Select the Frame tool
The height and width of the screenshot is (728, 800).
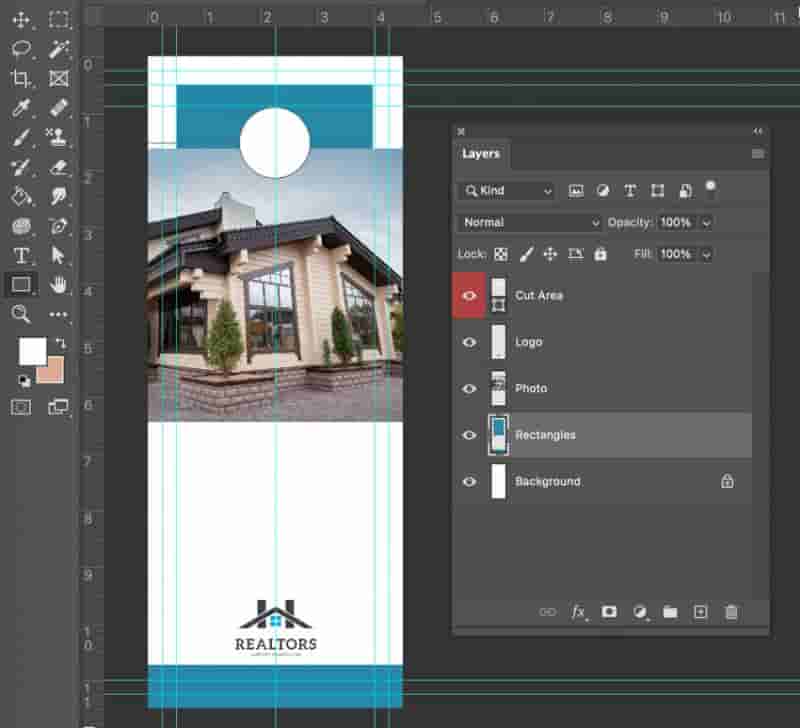tap(59, 79)
